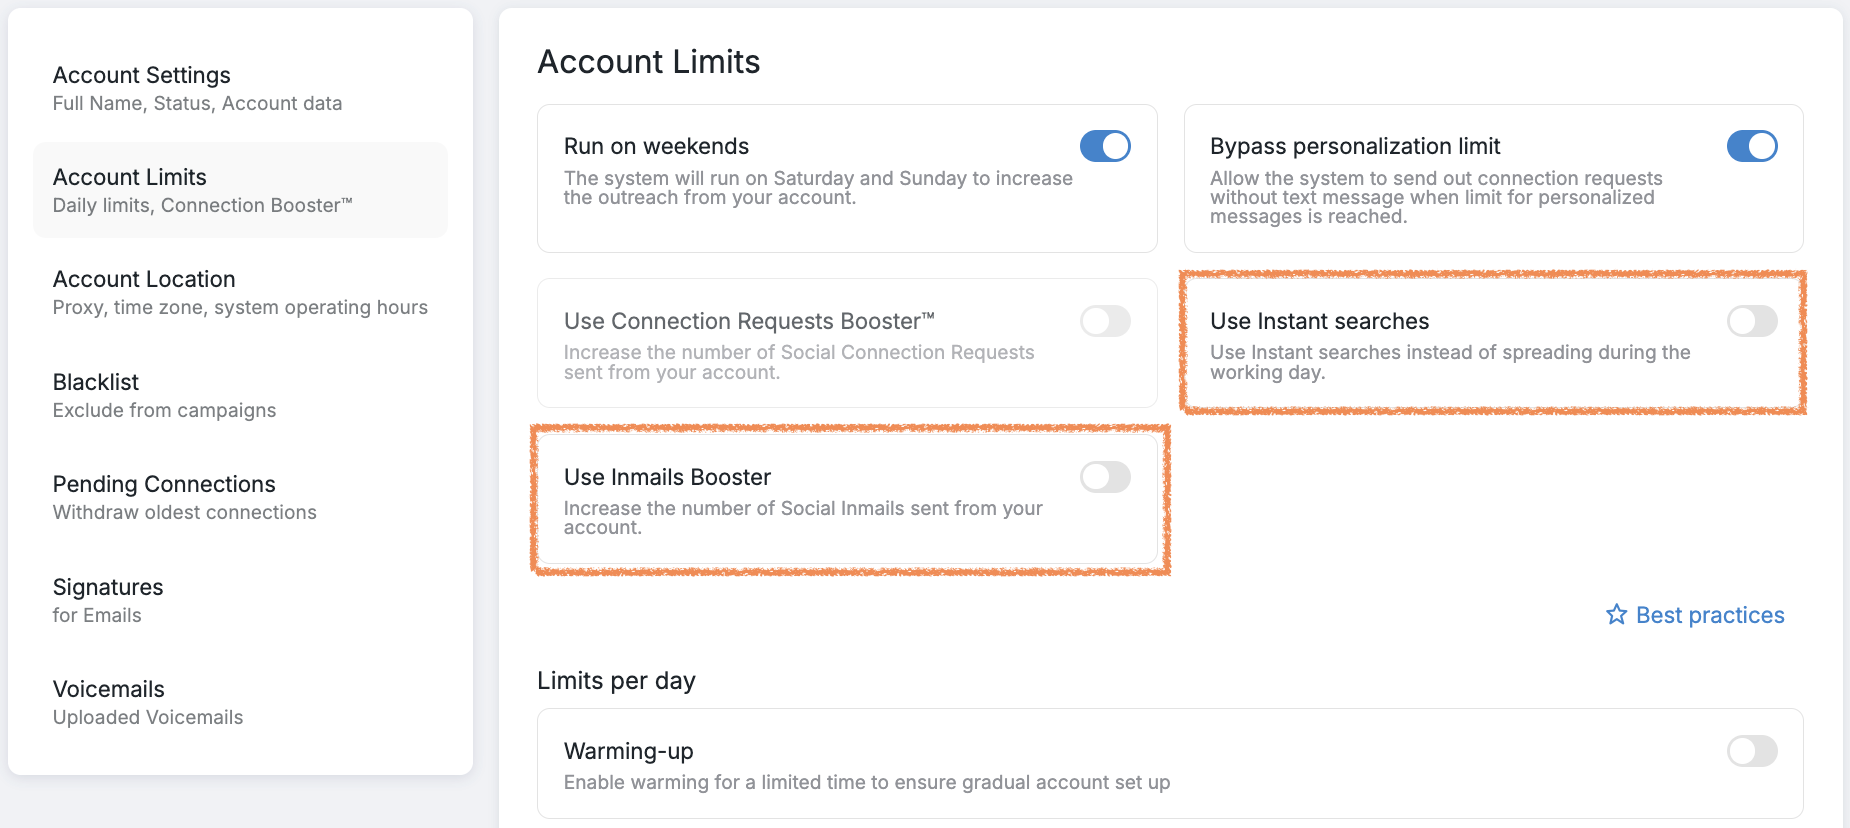The height and width of the screenshot is (828, 1850).
Task: Disable the Run on weekends toggle
Action: click(1105, 146)
